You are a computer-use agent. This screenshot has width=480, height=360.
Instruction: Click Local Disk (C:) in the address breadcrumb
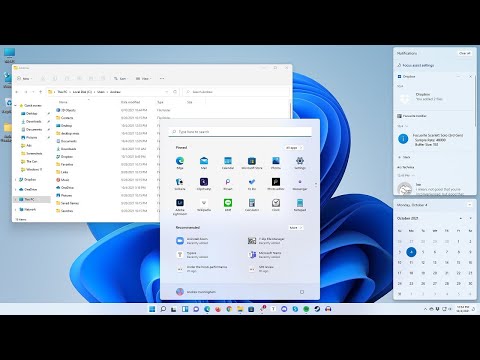[x=82, y=92]
